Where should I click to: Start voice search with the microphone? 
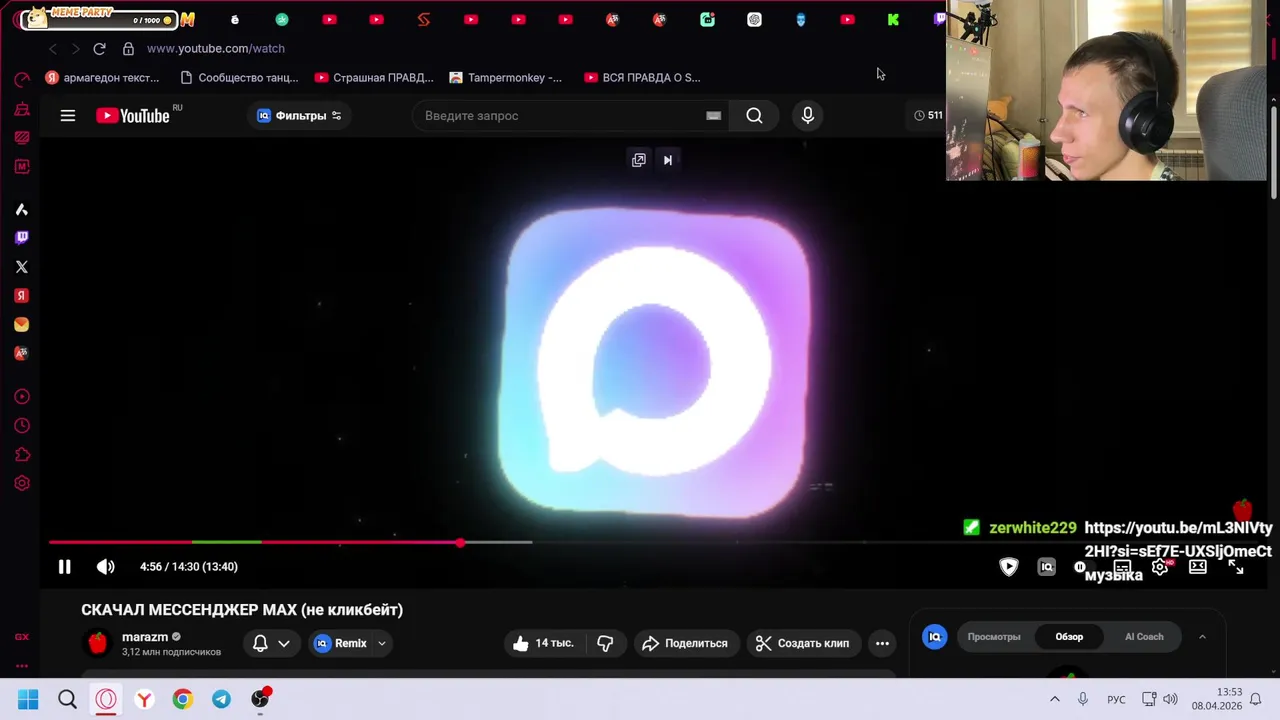point(808,116)
